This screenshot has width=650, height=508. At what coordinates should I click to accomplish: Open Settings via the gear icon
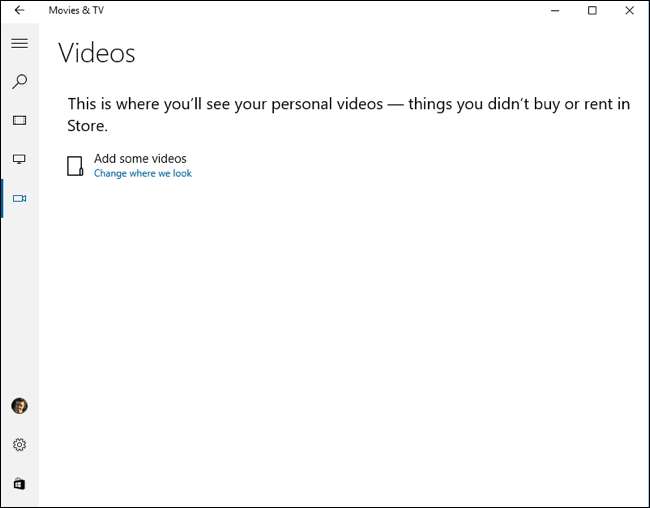[x=19, y=445]
